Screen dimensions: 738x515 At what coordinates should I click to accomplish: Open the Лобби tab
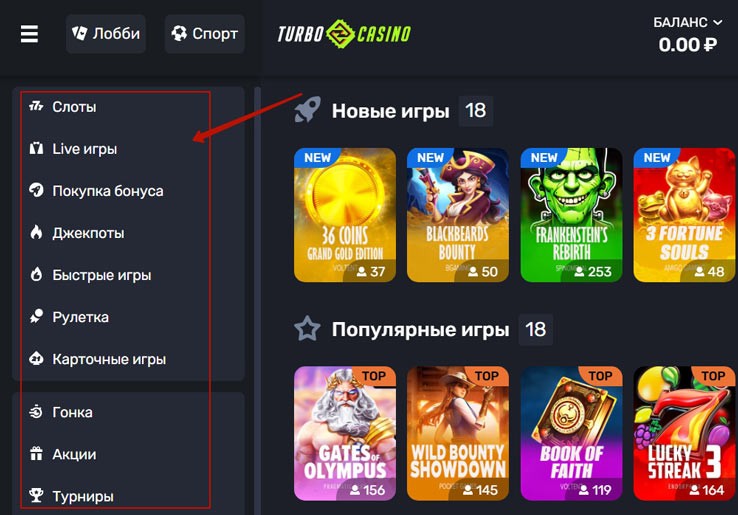(106, 34)
